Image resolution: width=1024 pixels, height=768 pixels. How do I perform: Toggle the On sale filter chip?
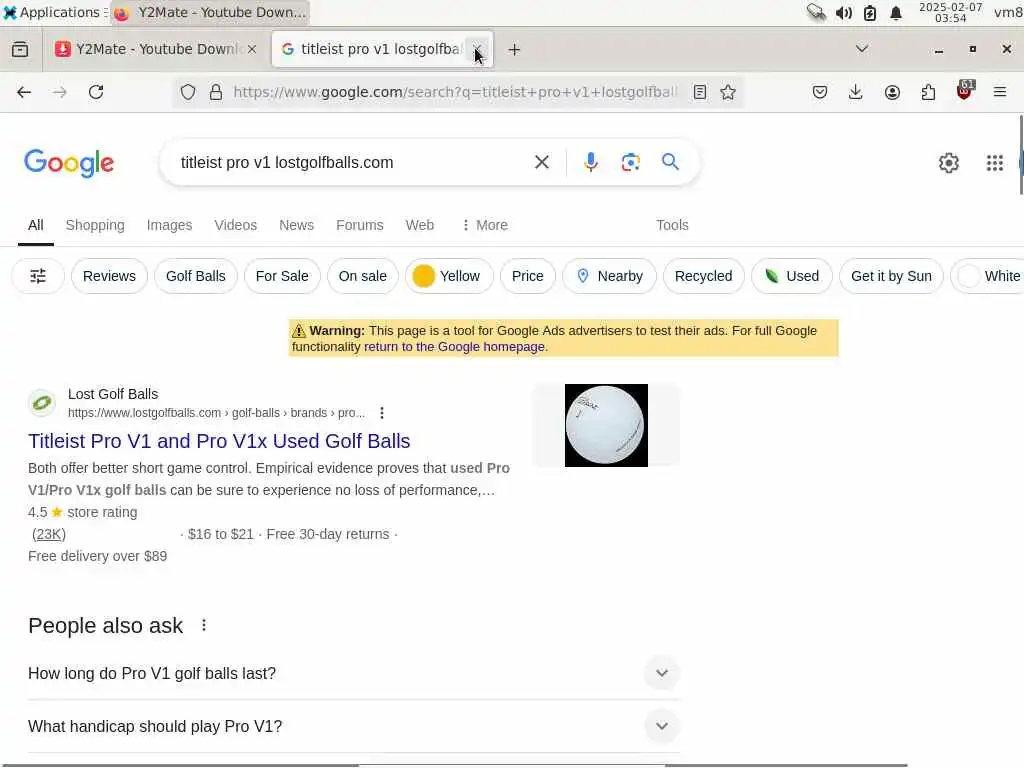362,276
